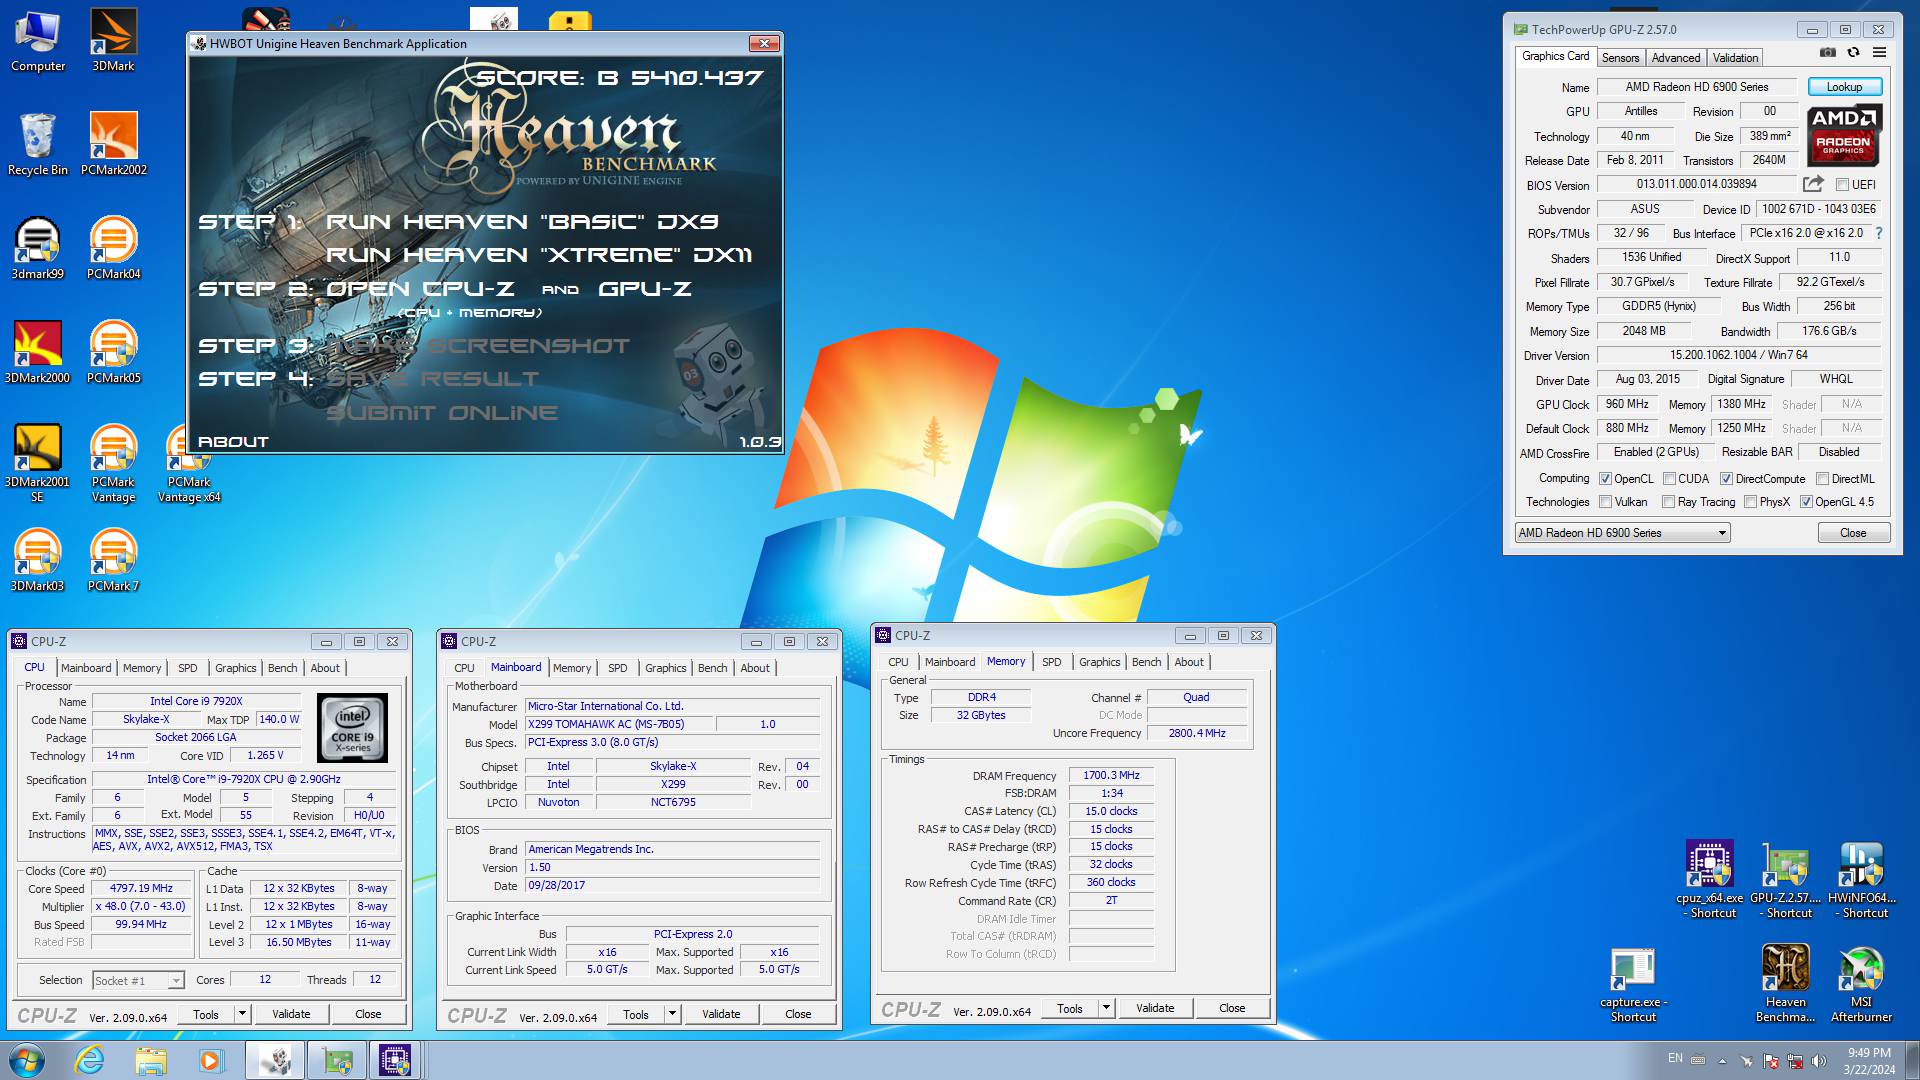
Task: Open the AMD Radeon HD 6900 Series dropdown
Action: pyautogui.click(x=1622, y=533)
